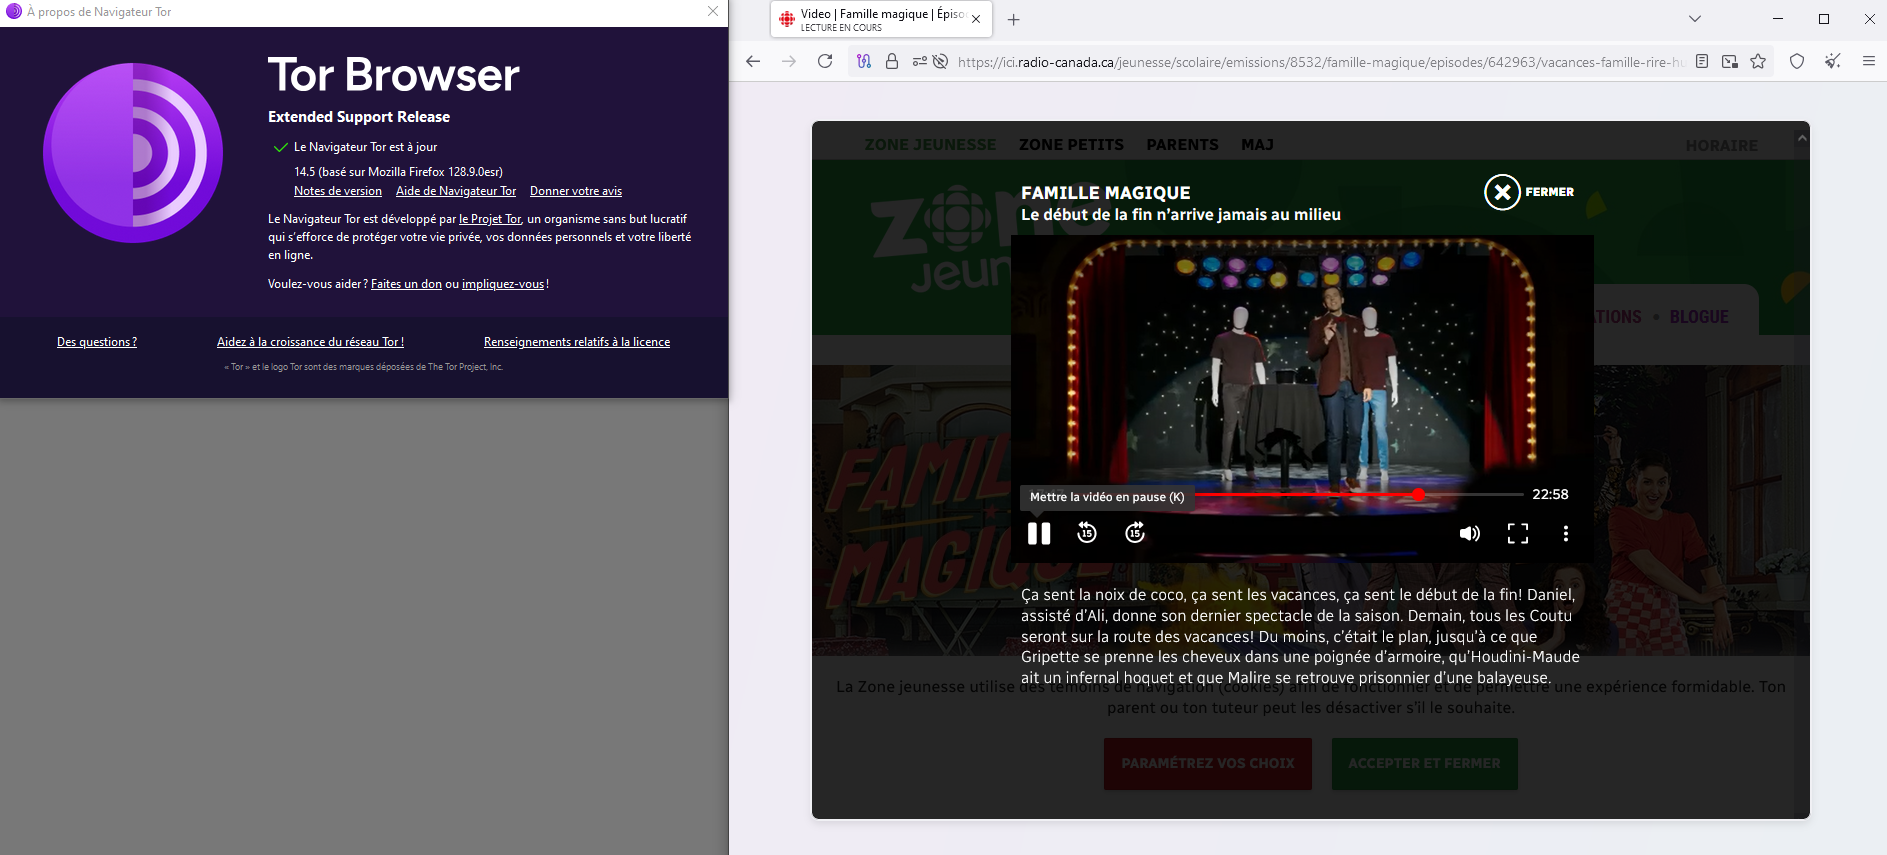Click the BLOGUE navigation link
Screen dimensions: 1887x855
coord(1699,317)
